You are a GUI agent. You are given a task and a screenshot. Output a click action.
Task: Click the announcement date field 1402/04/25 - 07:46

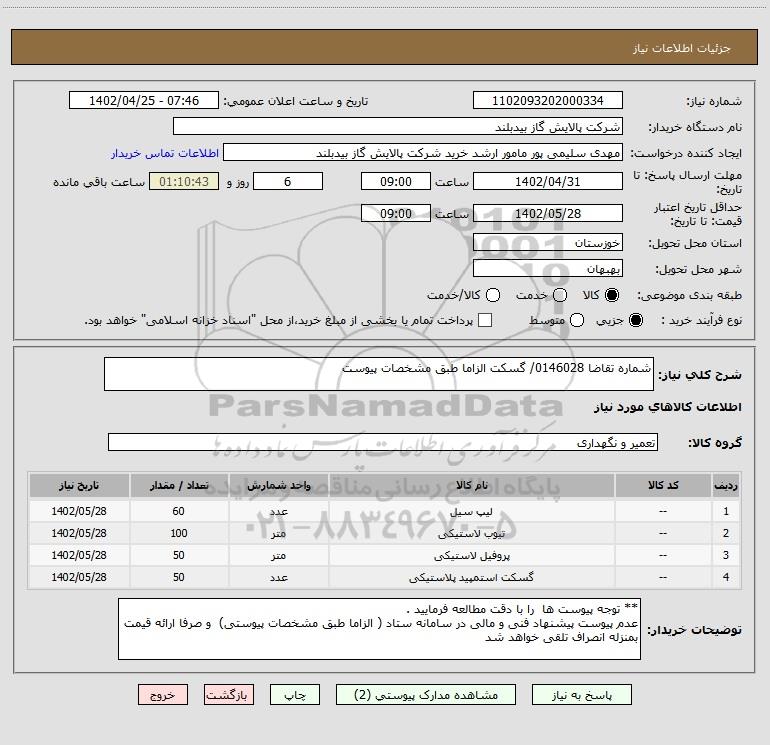tap(144, 100)
